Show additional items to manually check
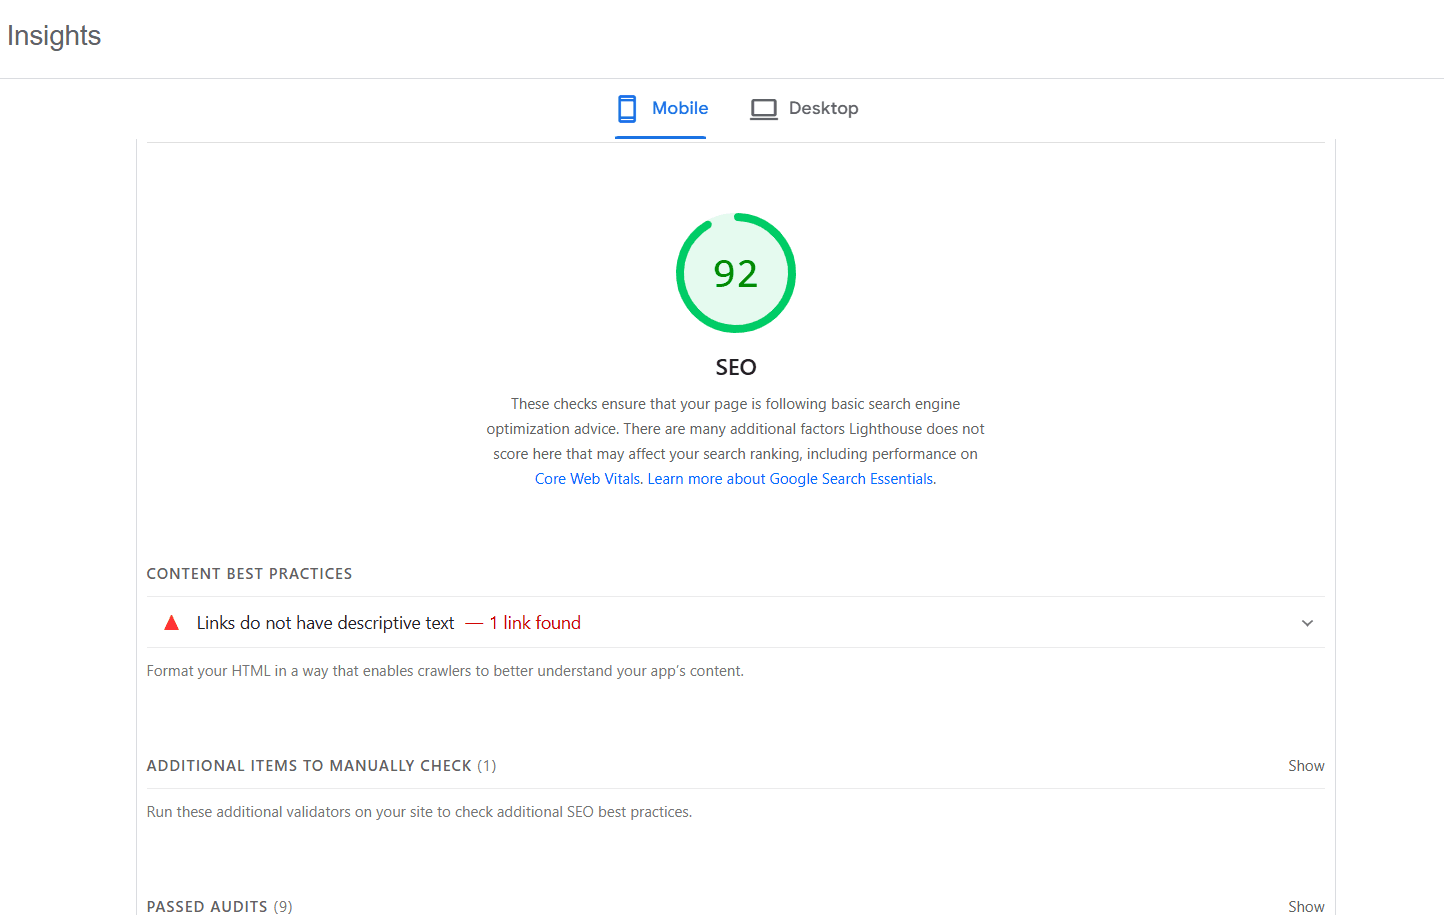The width and height of the screenshot is (1444, 915). pos(1306,765)
